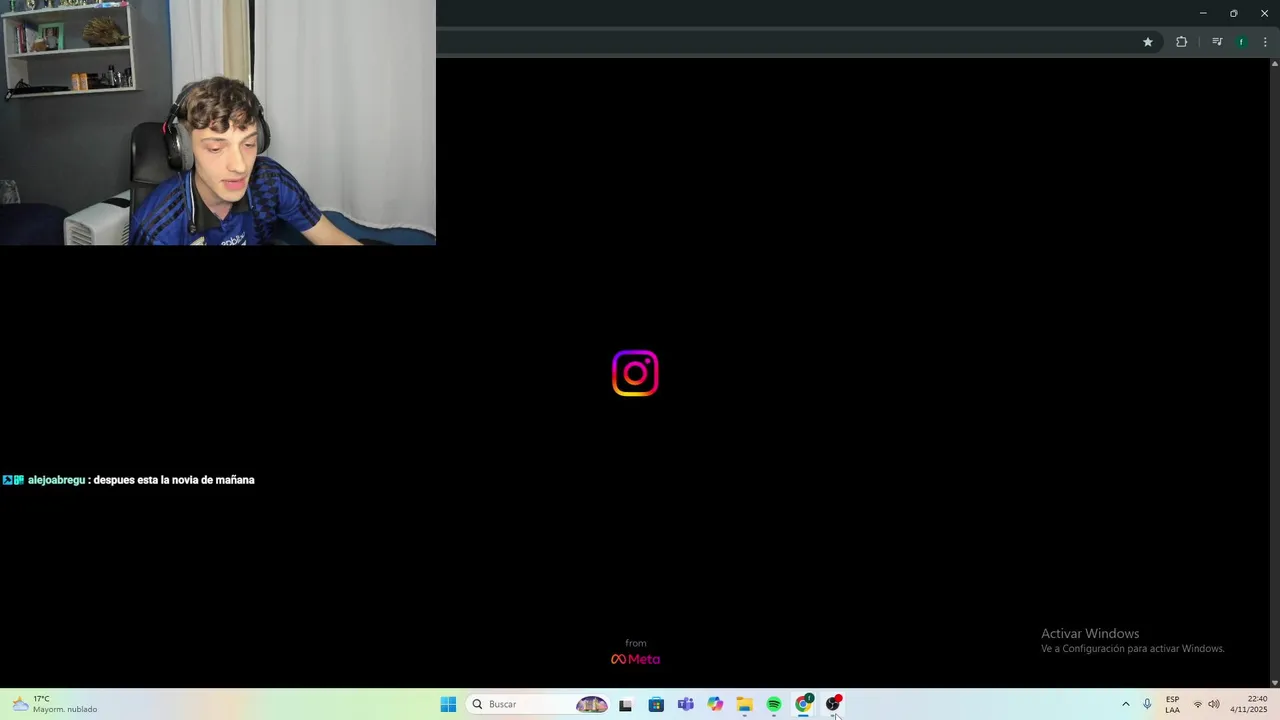Screen dimensions: 1280x720
Task: Open Chrome three-dot menu
Action: click(1265, 42)
